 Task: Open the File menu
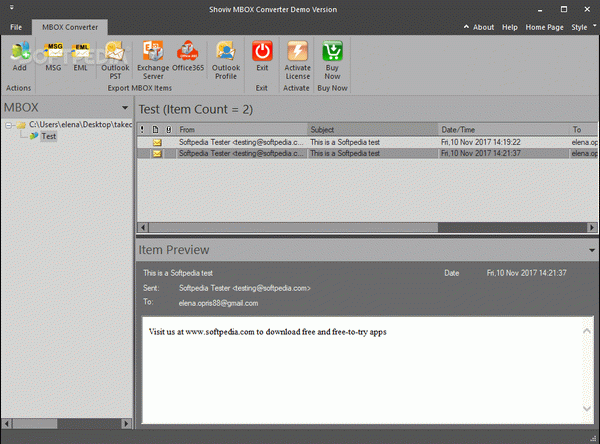(16, 27)
